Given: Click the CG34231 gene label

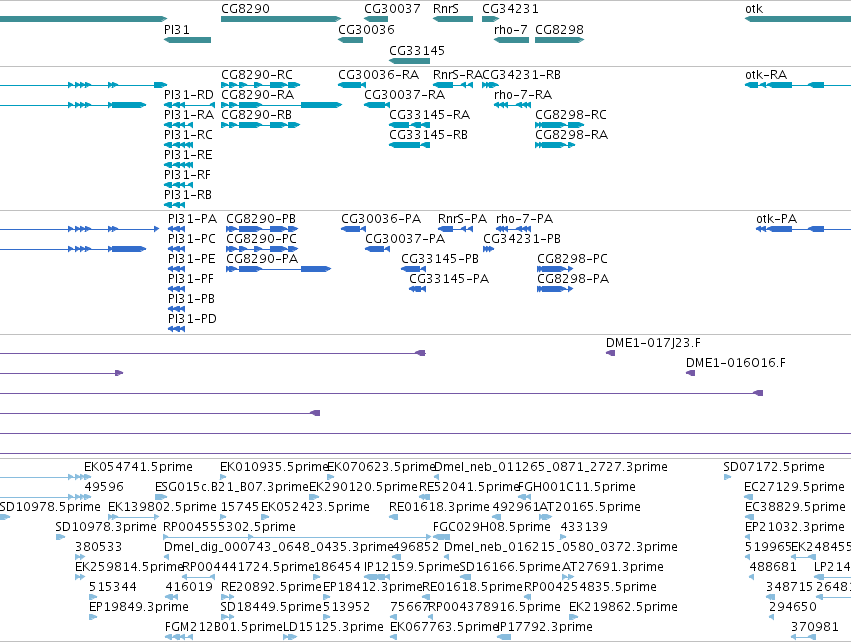Looking at the screenshot, I should (x=510, y=9).
